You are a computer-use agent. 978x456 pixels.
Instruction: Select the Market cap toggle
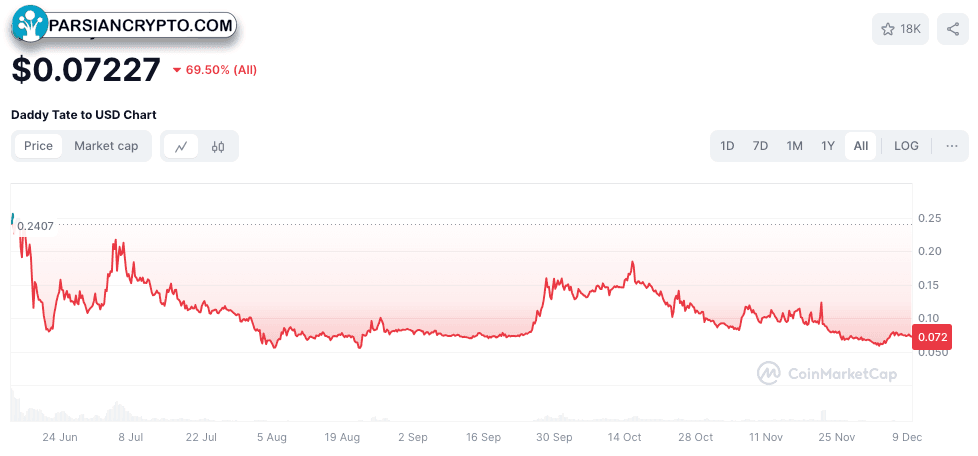point(106,146)
